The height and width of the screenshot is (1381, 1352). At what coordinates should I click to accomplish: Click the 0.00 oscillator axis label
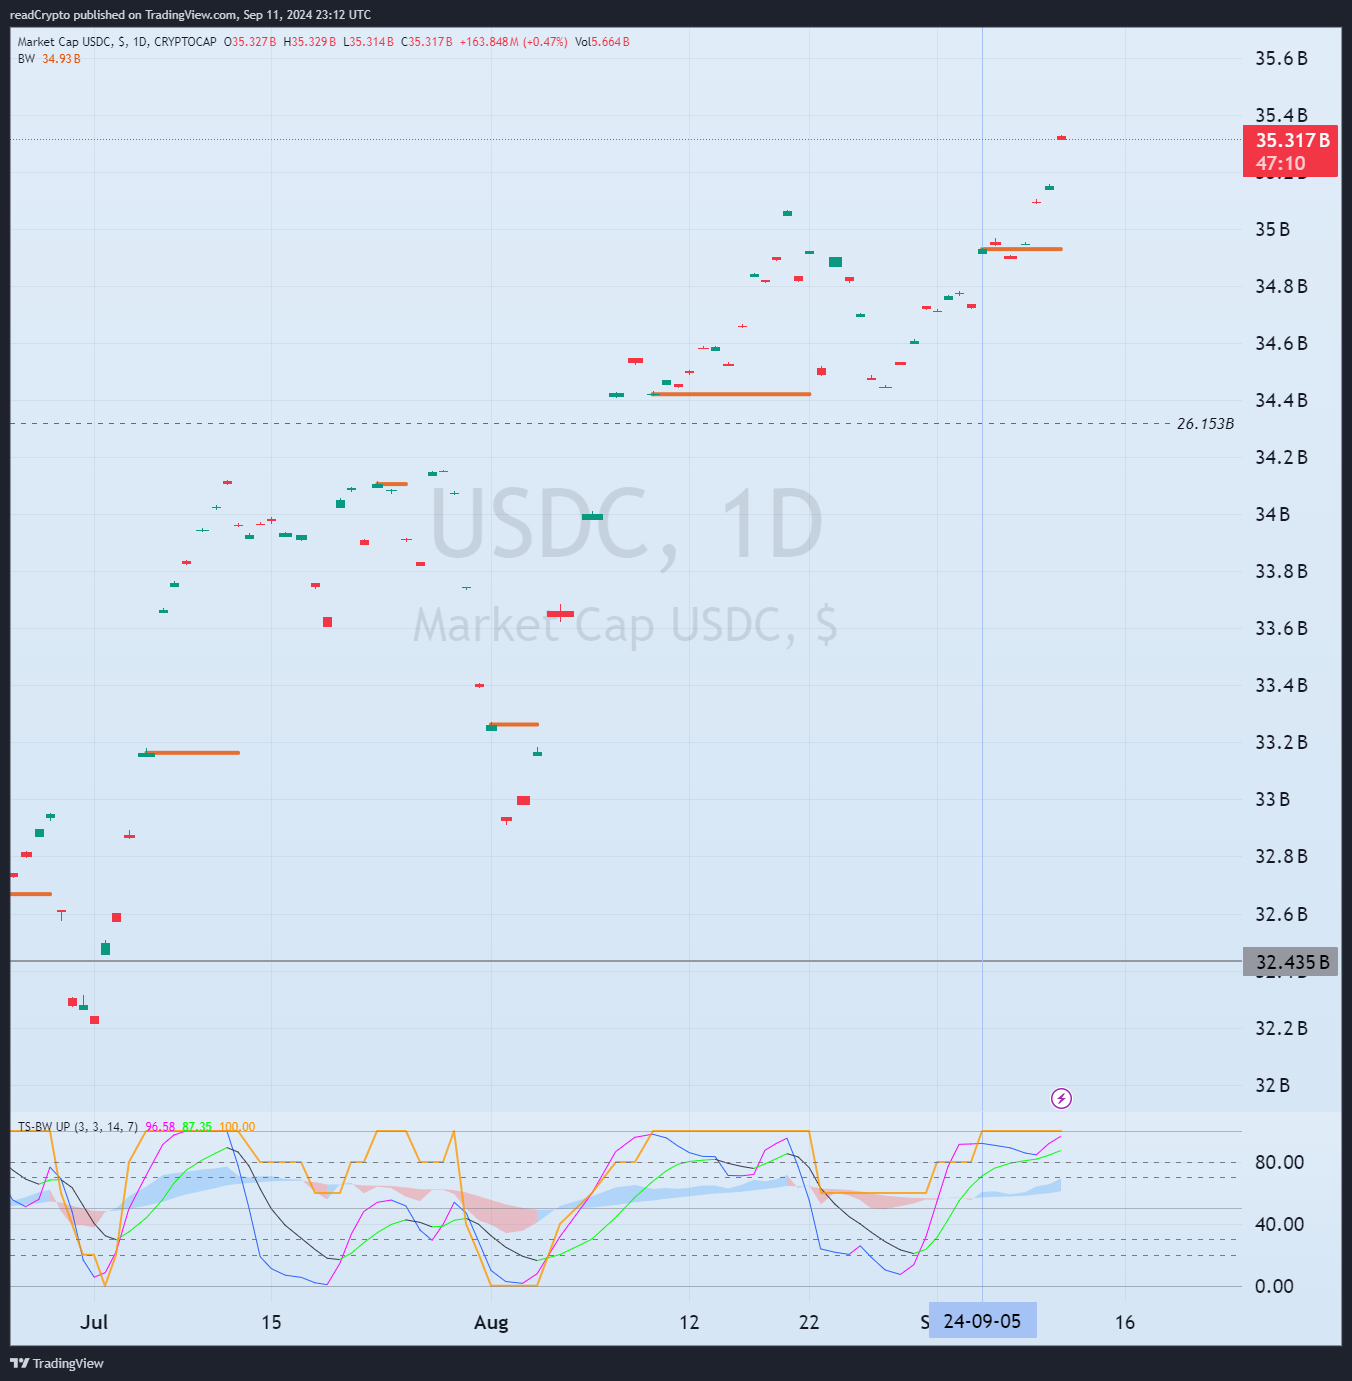[x=1274, y=1286]
